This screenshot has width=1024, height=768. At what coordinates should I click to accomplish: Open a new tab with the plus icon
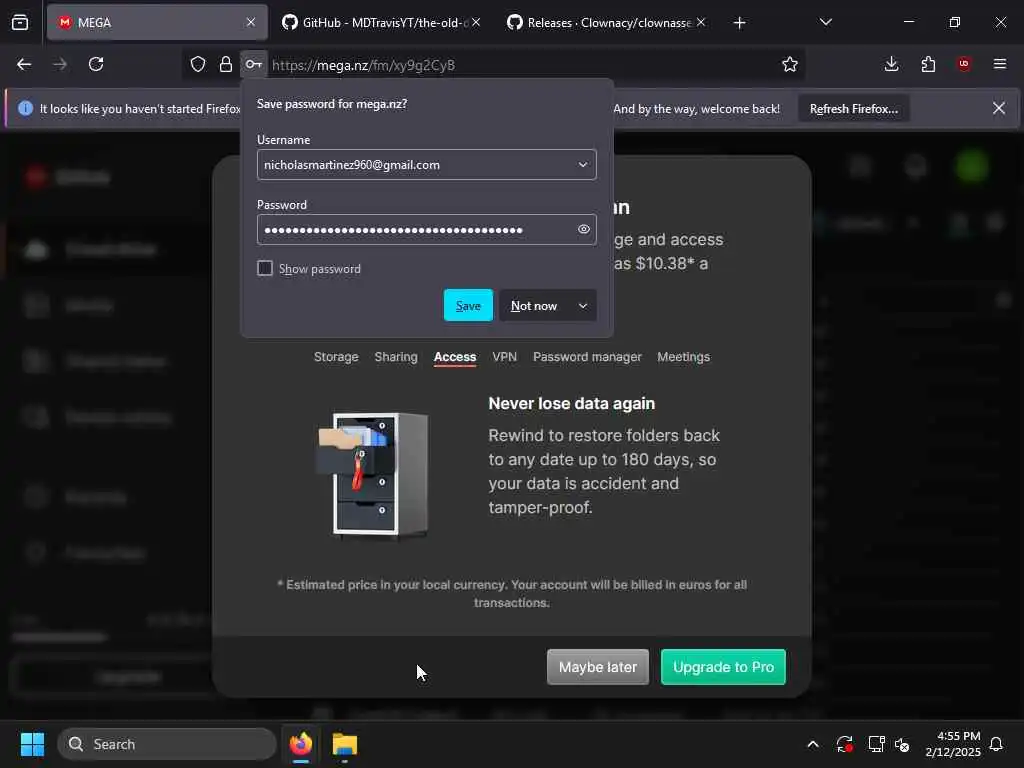(x=739, y=23)
